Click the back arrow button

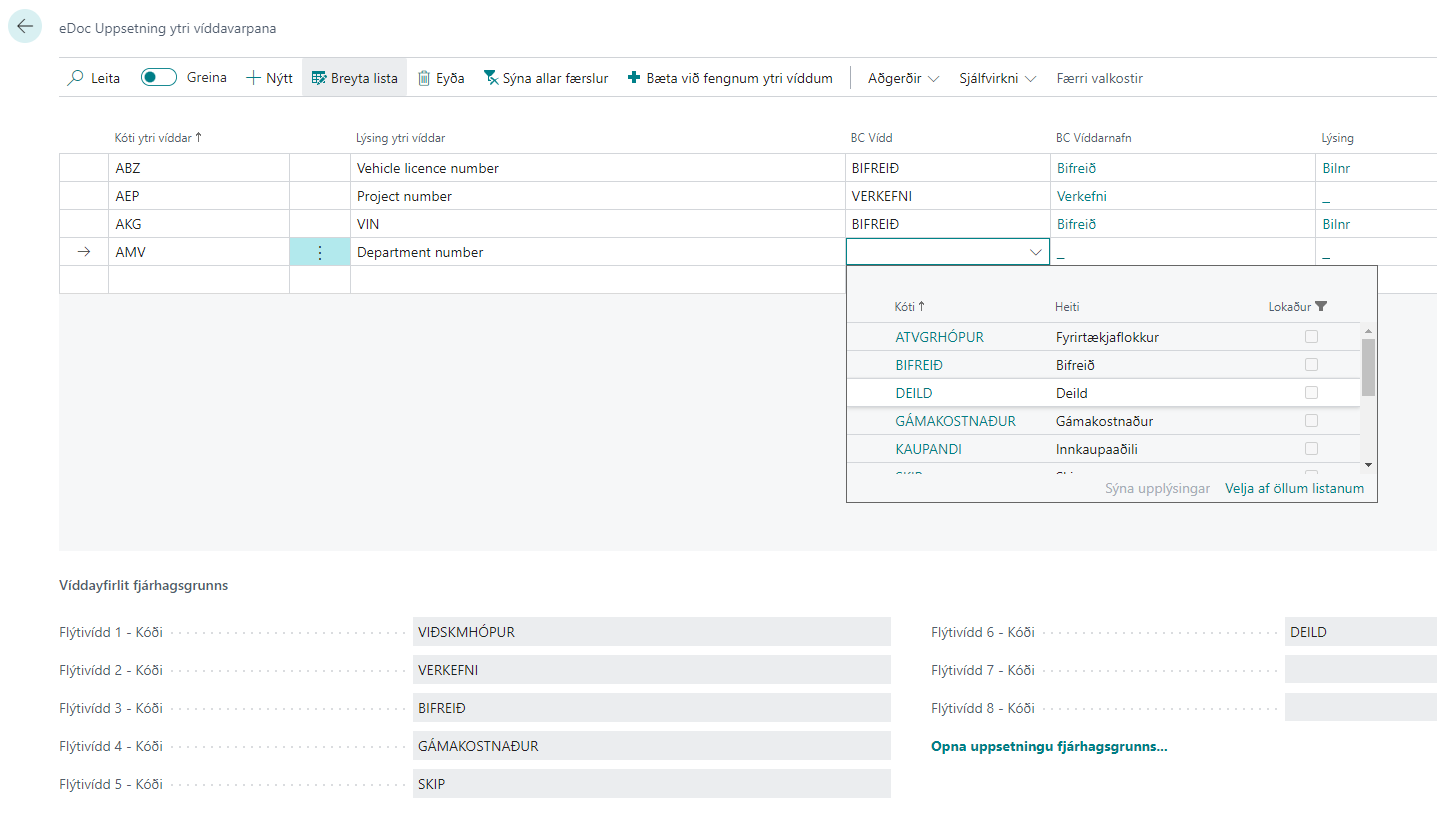tap(25, 27)
